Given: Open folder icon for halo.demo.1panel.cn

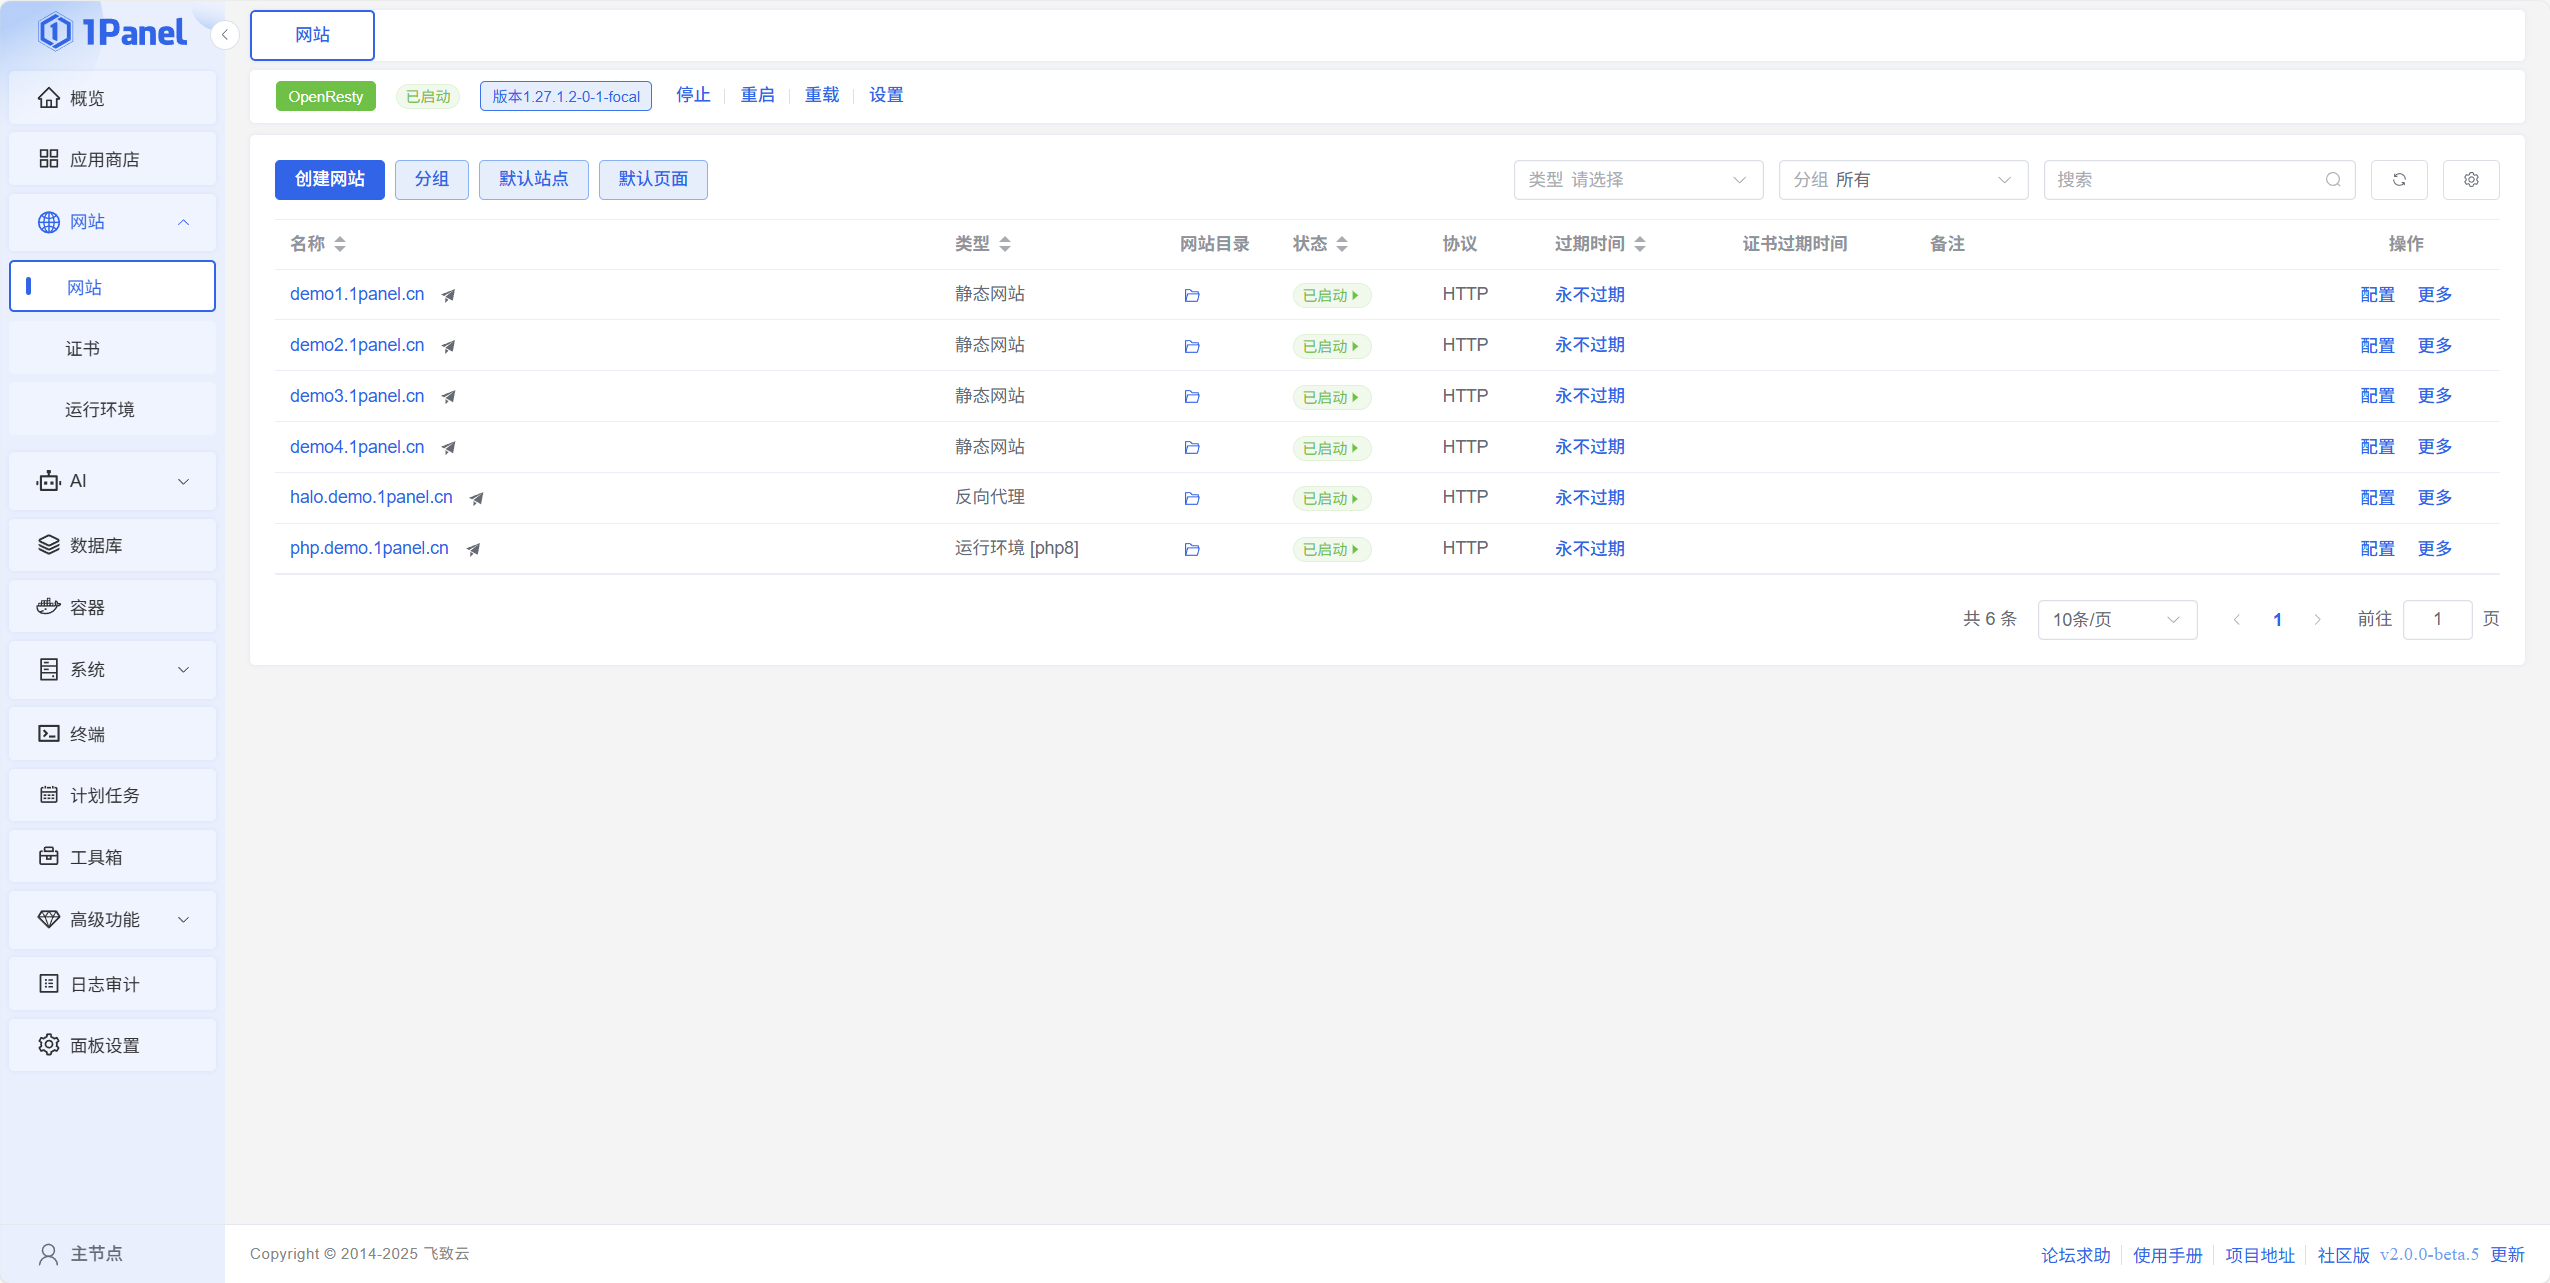Looking at the screenshot, I should tap(1191, 499).
